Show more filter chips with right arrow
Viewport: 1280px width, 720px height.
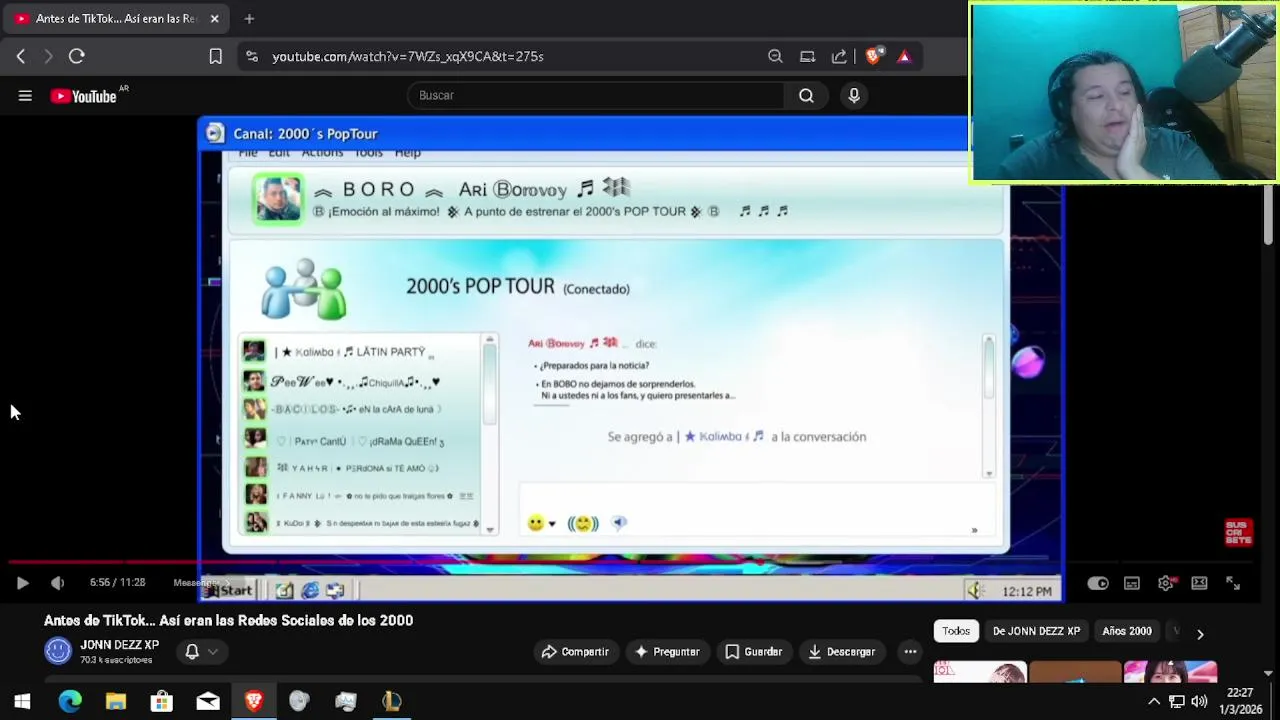1200,633
